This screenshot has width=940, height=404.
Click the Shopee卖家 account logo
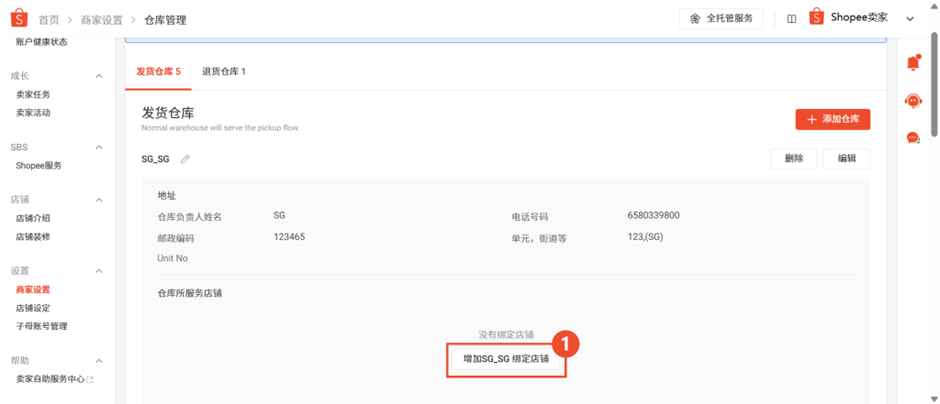[x=817, y=17]
